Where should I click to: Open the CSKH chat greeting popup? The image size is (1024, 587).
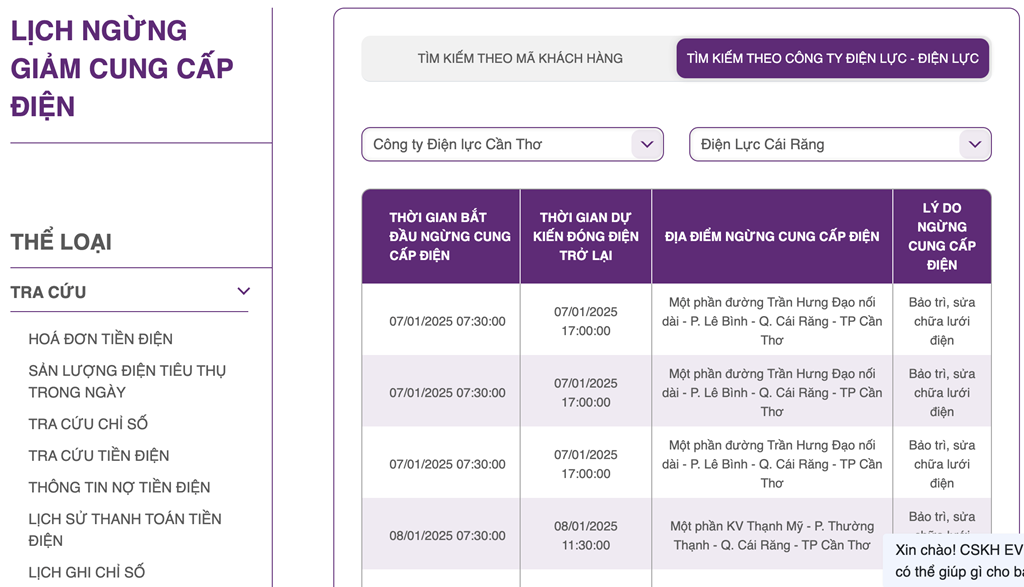[957, 560]
